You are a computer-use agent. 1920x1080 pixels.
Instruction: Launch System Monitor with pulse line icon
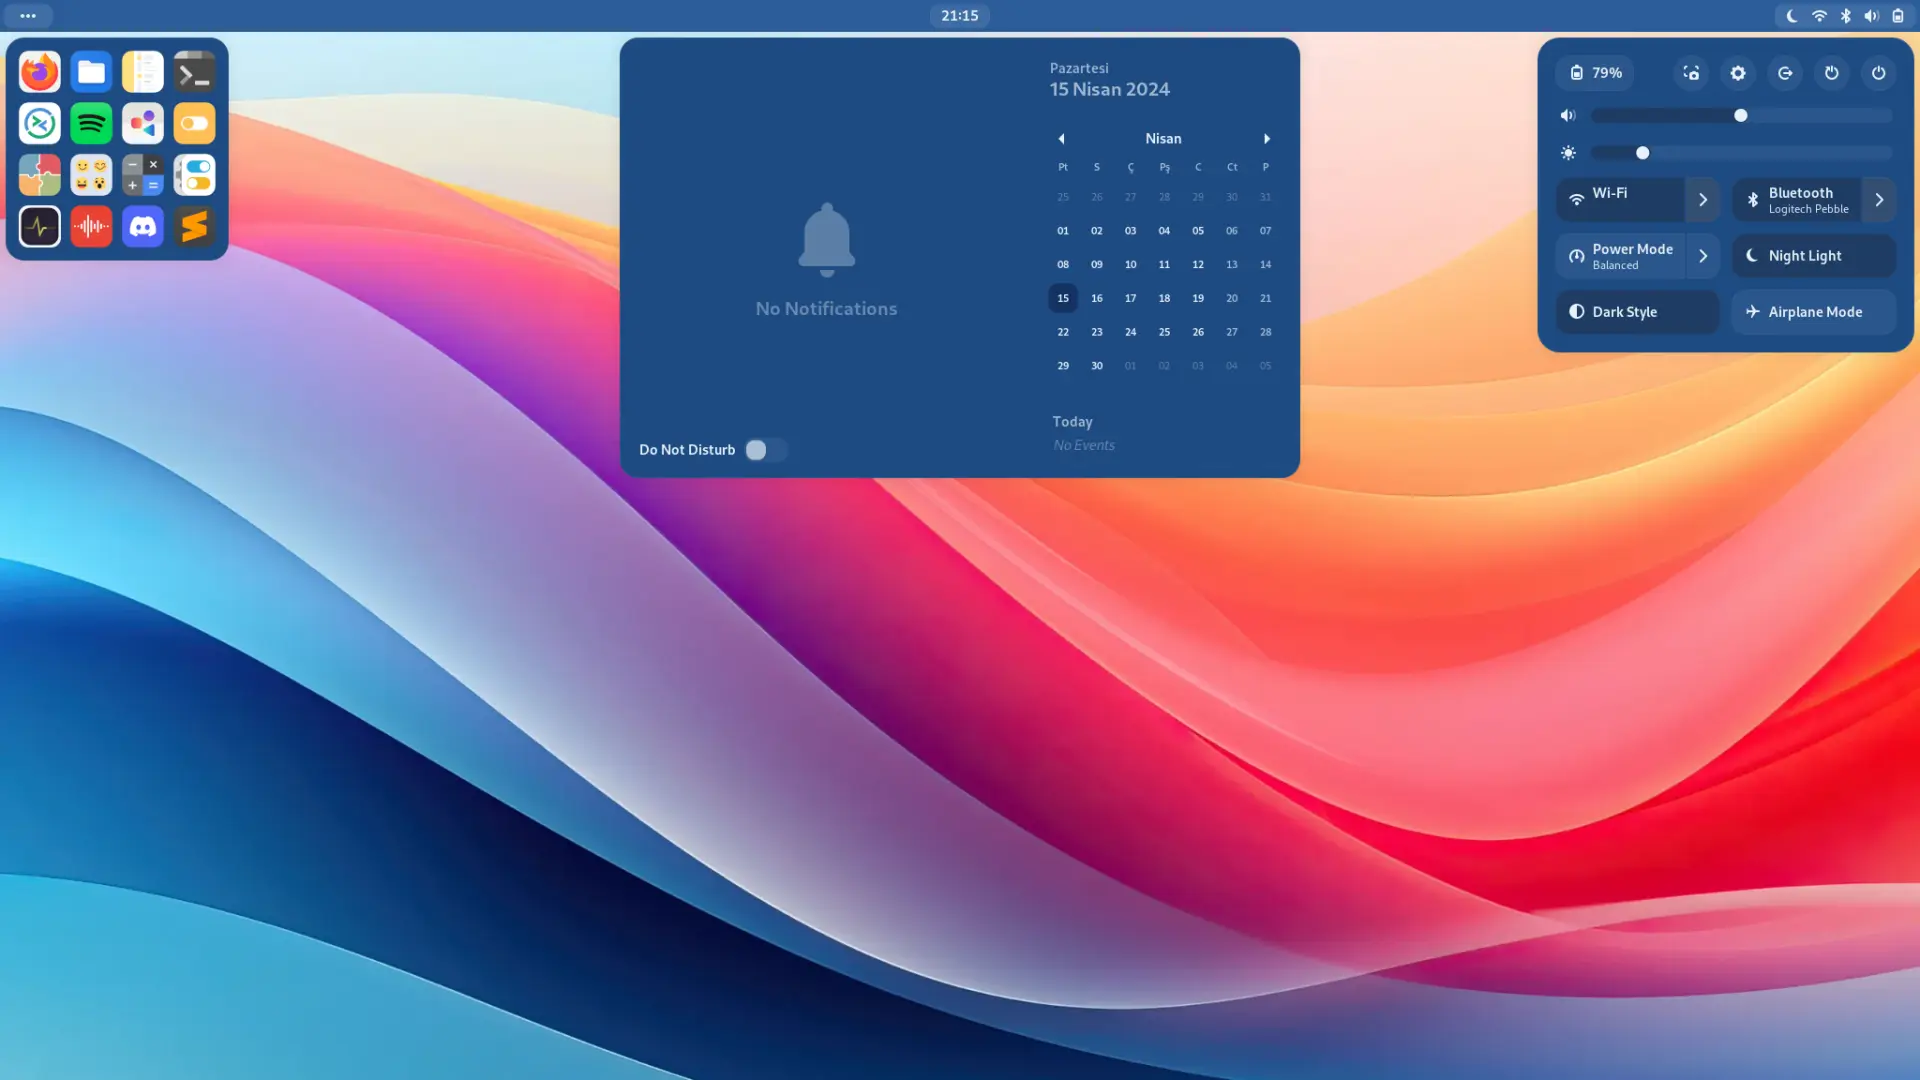point(40,227)
